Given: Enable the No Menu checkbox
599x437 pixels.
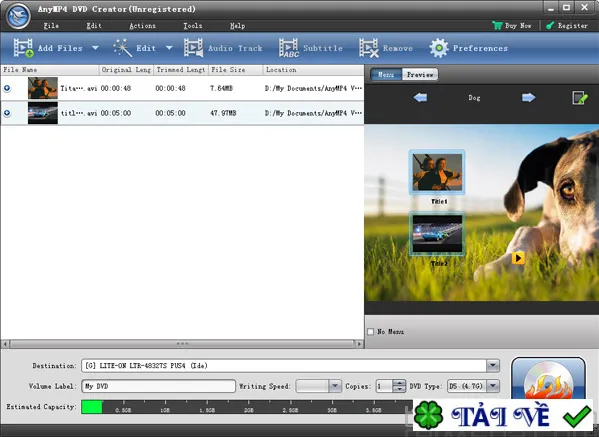Looking at the screenshot, I should click(x=370, y=332).
